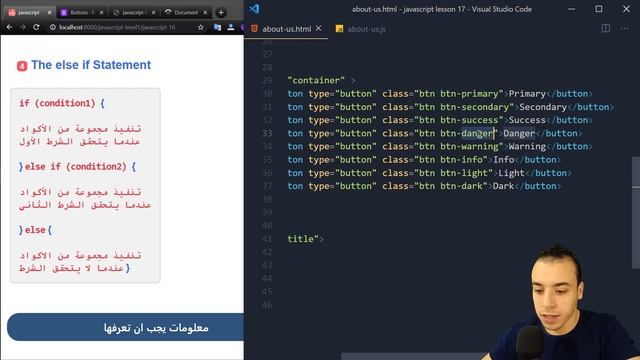Viewport: 640px width, 360px height.
Task: Click "btn btn-primary" class value on line 30
Action: coord(459,94)
